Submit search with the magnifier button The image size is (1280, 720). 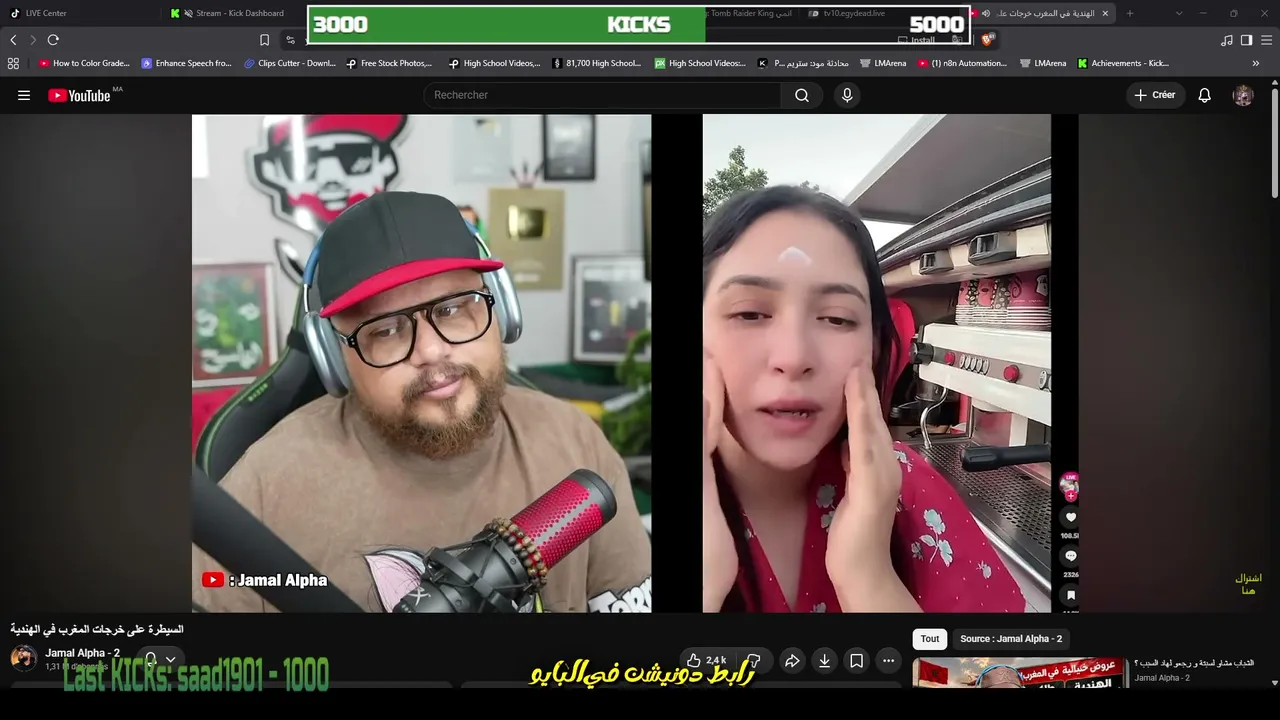pos(802,95)
